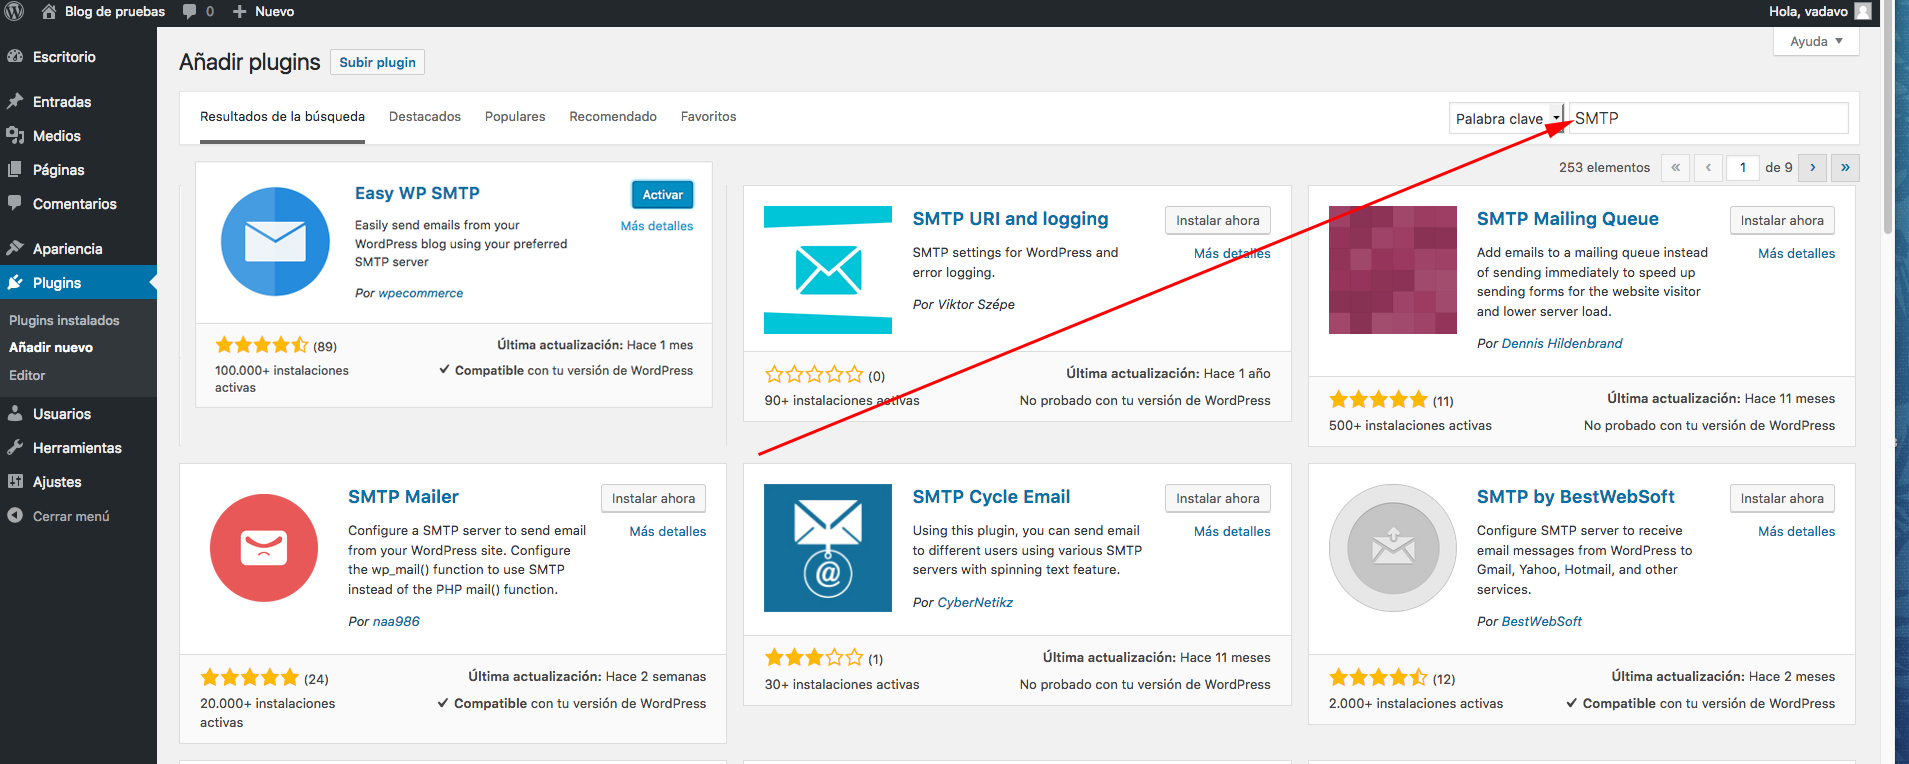The width and height of the screenshot is (1909, 764).
Task: Open the naa986 author link
Action: 396,622
